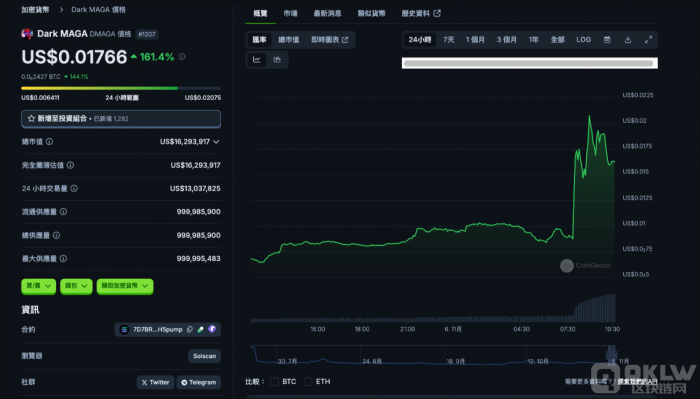700x399 pixels.
Task: Switch to line chart view icon
Action: click(x=257, y=59)
